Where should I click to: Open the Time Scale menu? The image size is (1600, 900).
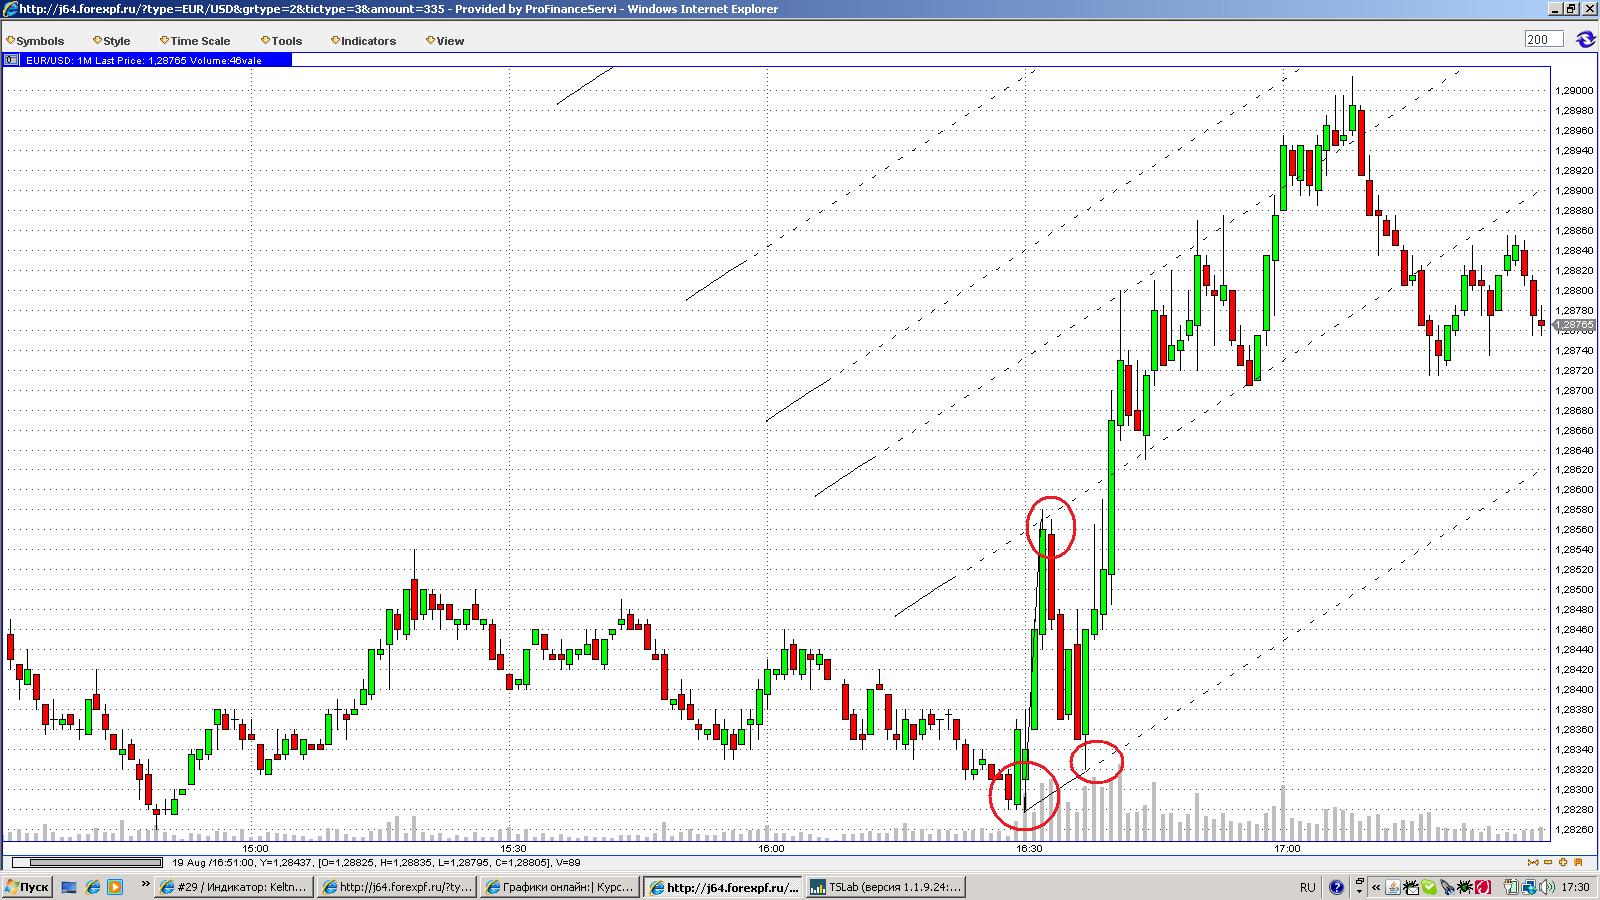click(x=195, y=41)
